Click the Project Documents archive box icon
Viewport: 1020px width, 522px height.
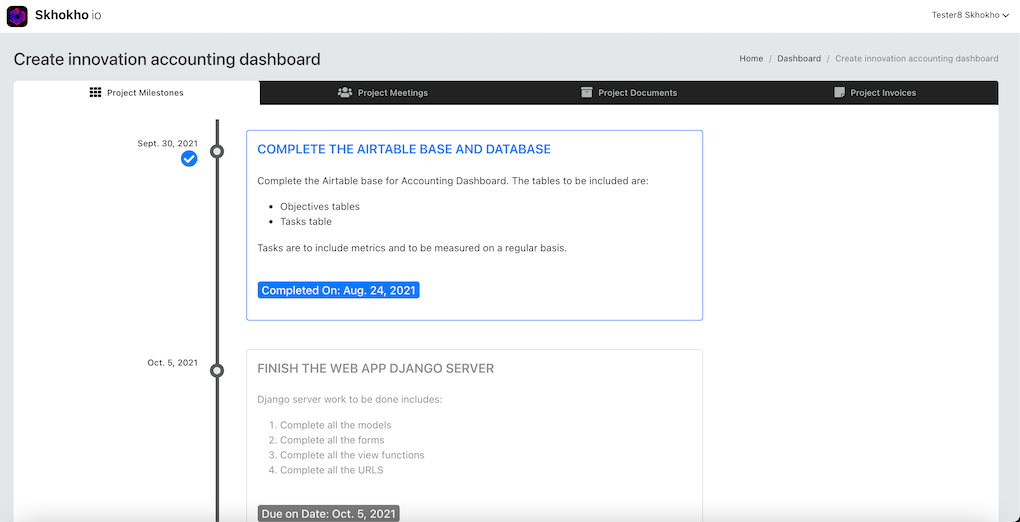587,92
